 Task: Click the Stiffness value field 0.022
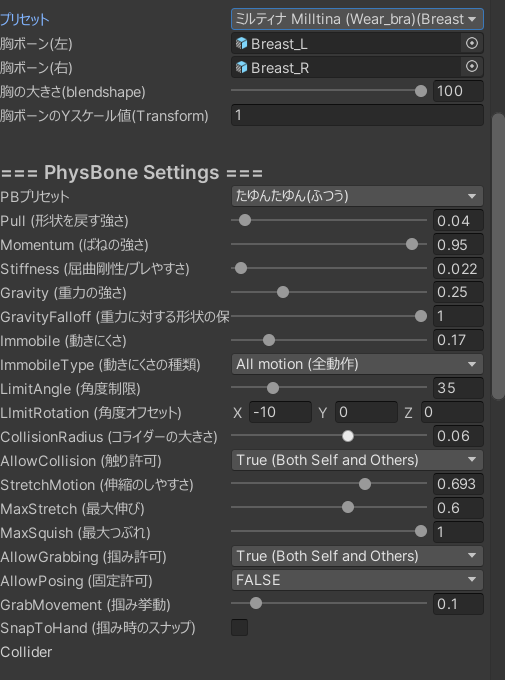[458, 268]
